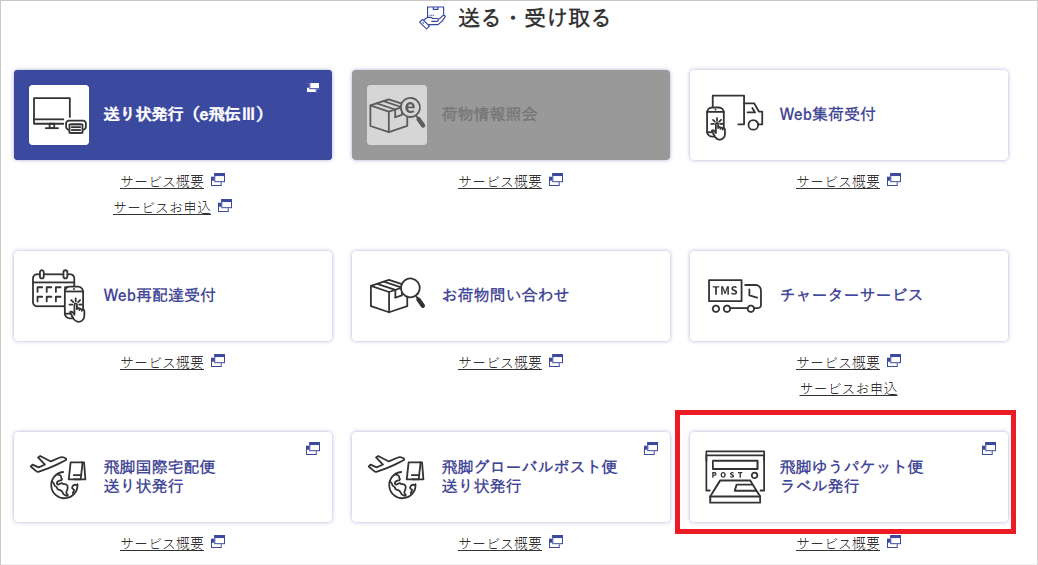Click external window icon on 飛脚国際宅配便 card
1038x565 pixels.
coord(313,448)
